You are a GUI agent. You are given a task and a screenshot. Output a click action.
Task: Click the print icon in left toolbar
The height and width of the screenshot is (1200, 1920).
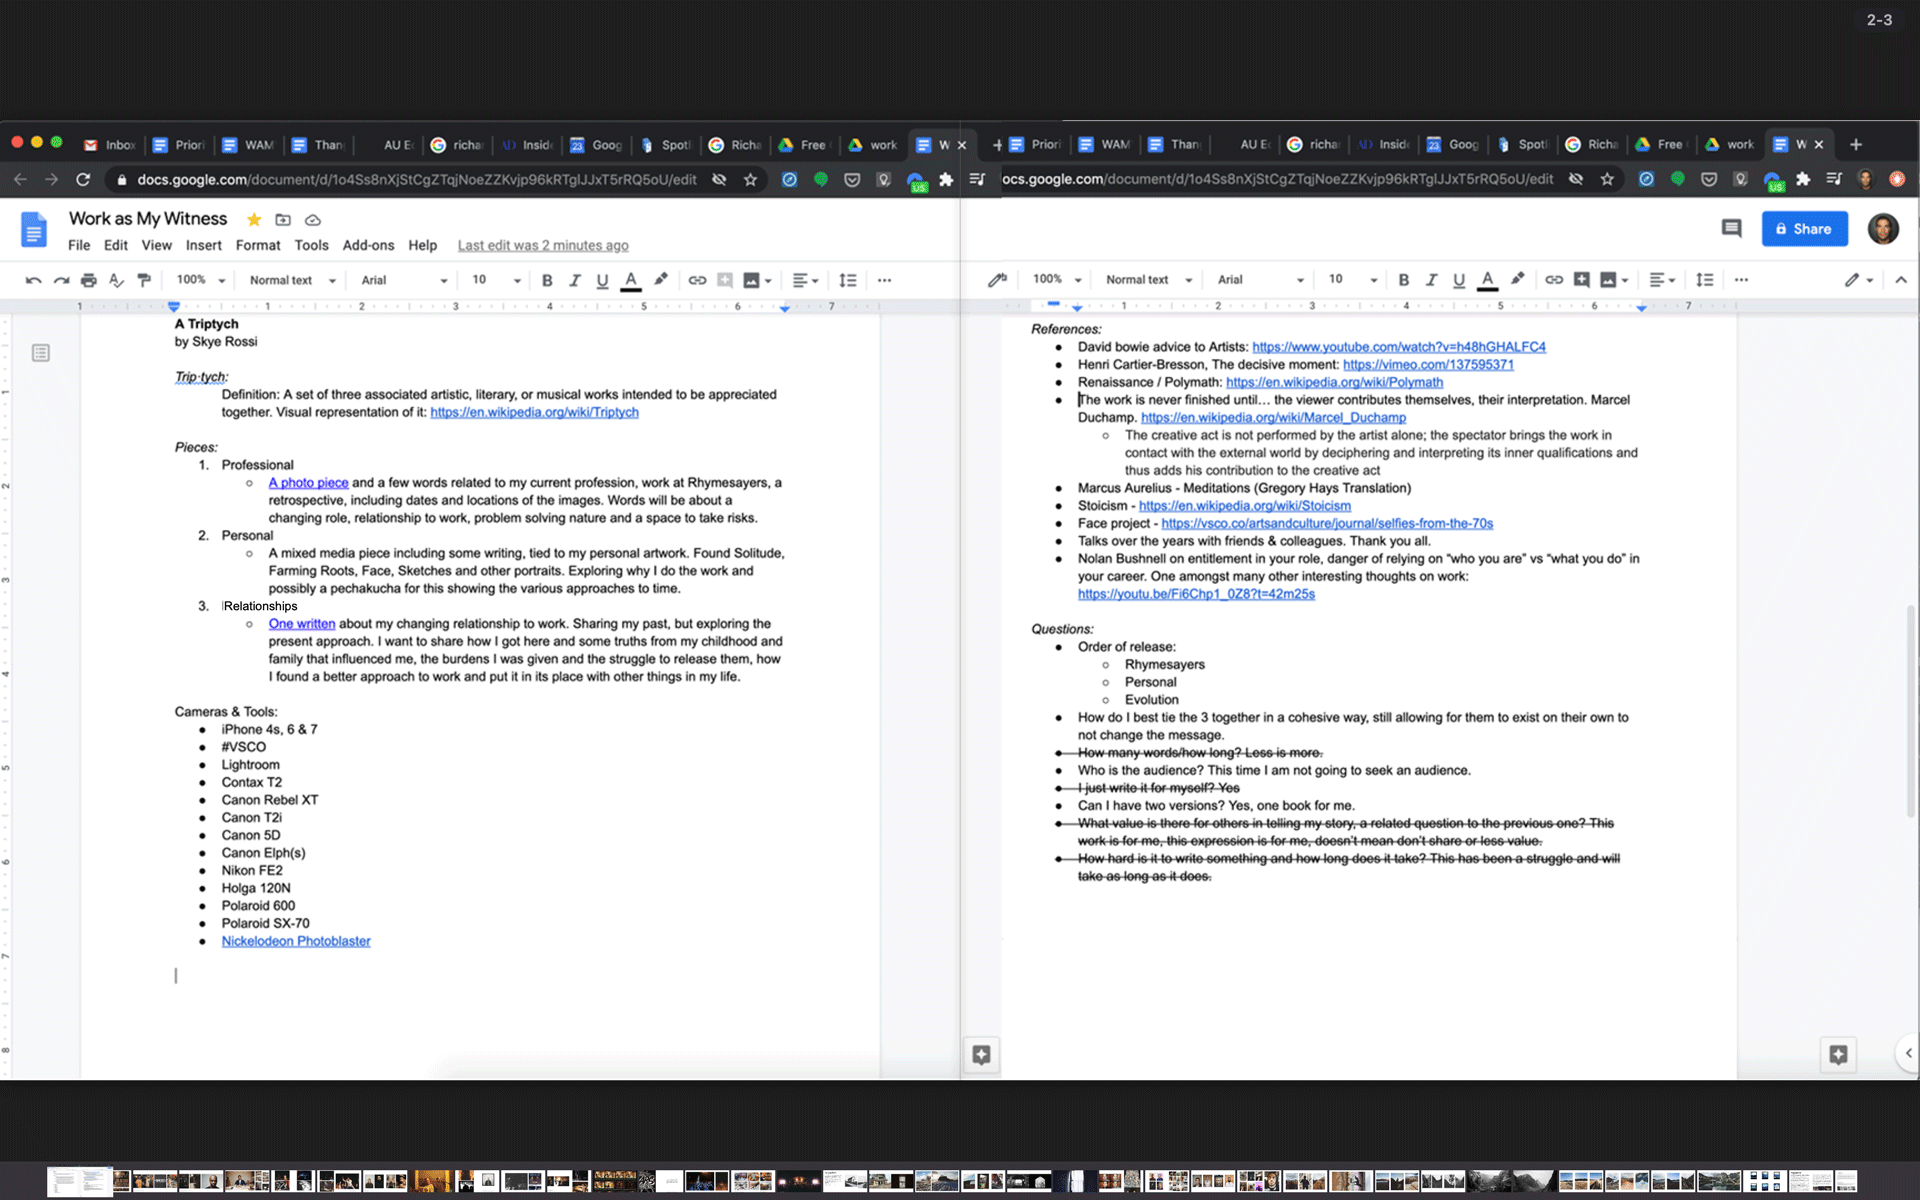coord(89,280)
